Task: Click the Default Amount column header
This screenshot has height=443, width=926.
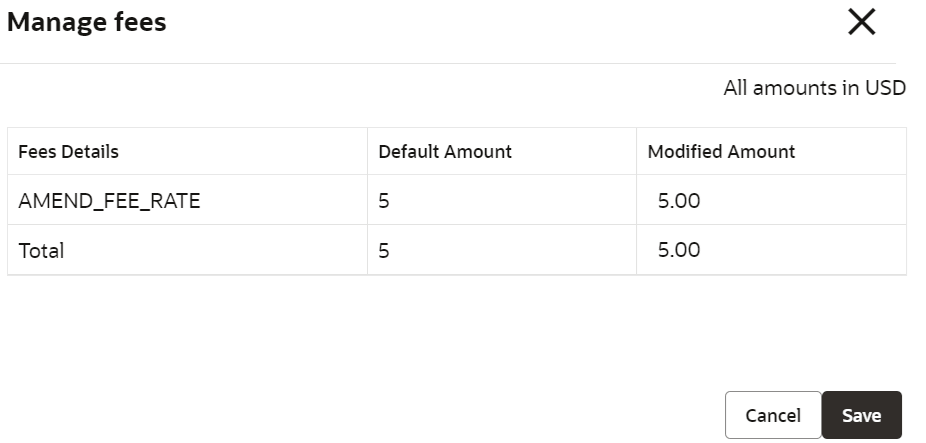Action: click(x=445, y=152)
